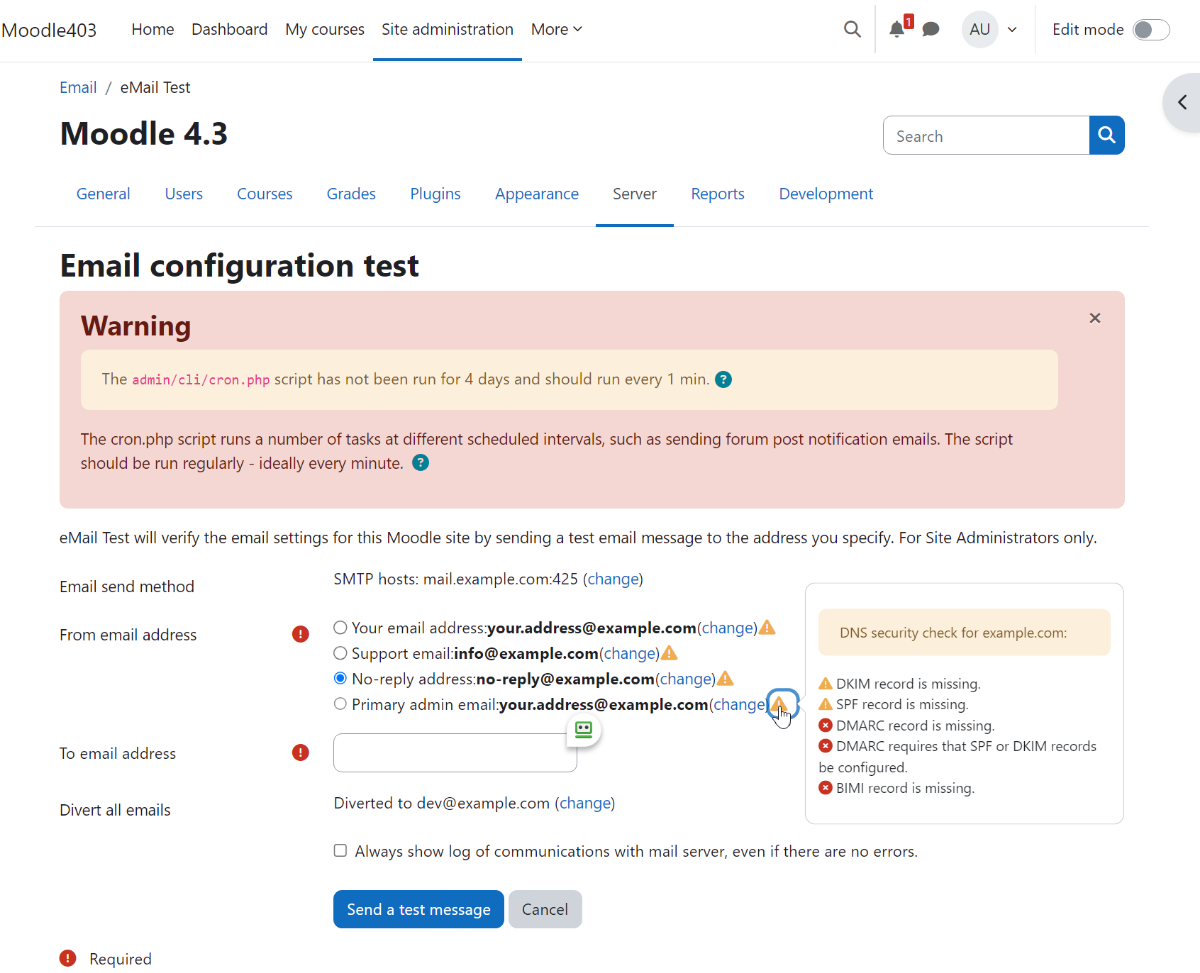Click the help icon after 'ideally every minute'

point(420,462)
